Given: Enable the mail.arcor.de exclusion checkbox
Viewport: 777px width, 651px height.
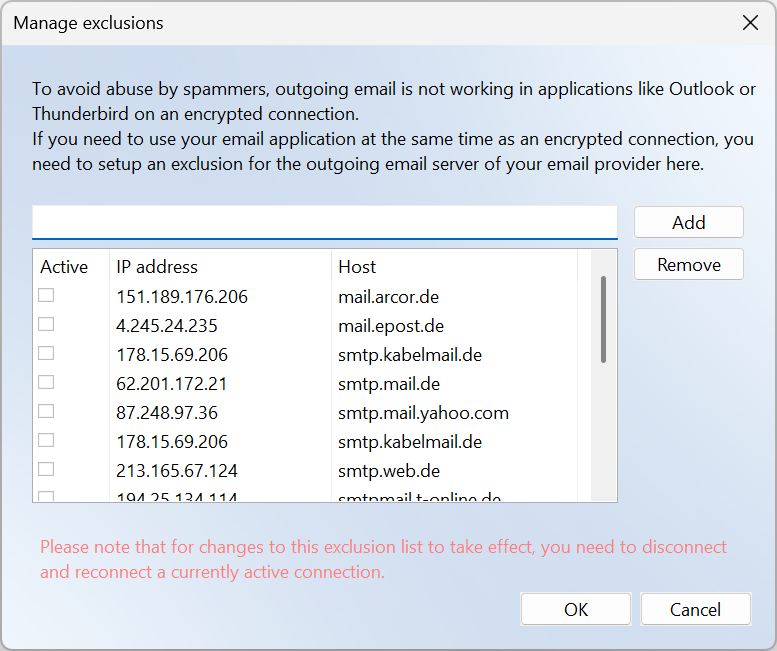Looking at the screenshot, I should (46, 296).
